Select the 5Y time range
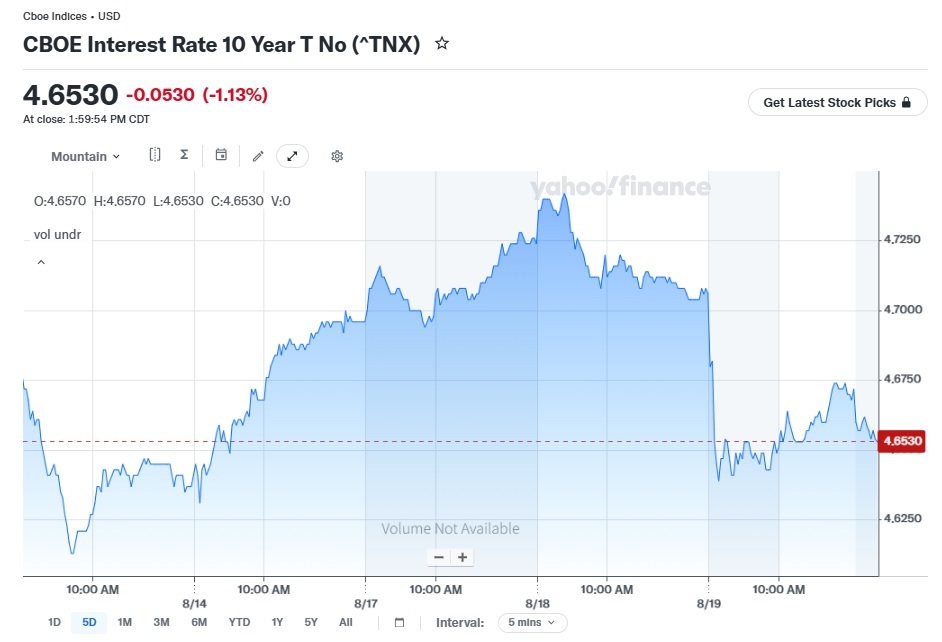This screenshot has width=942, height=642. (311, 622)
